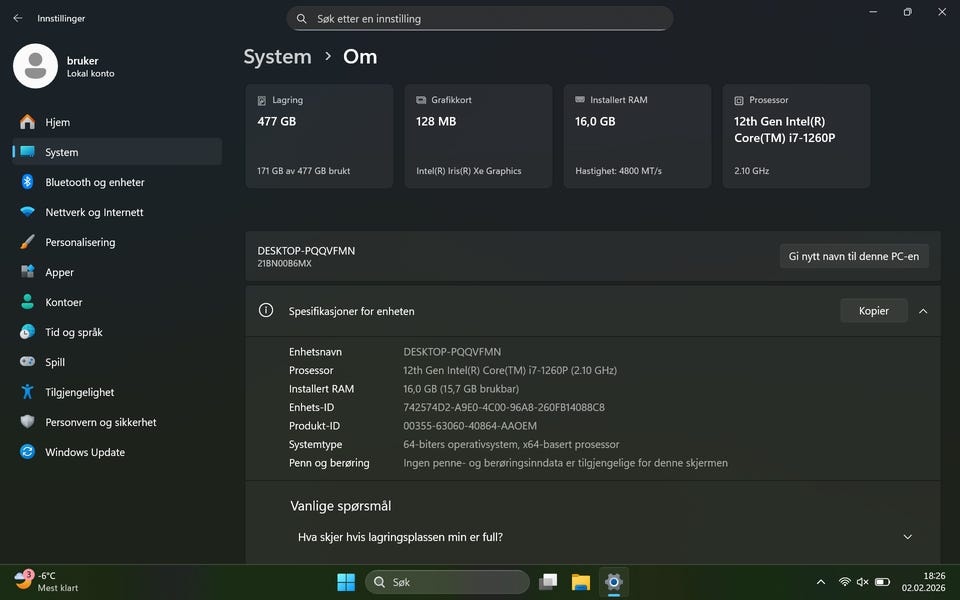The height and width of the screenshot is (600, 960).
Task: Go to Hjem in the sidebar
Action: 117,122
